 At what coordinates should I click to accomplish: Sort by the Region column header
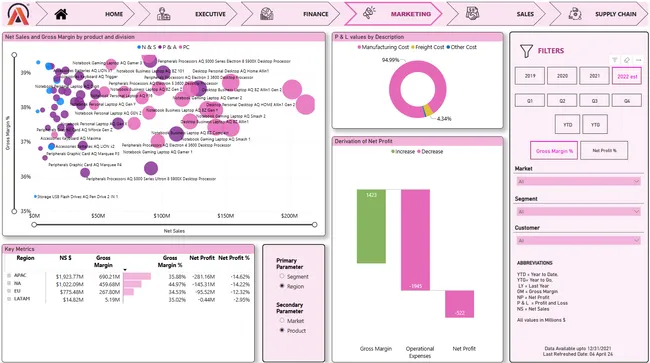25,258
